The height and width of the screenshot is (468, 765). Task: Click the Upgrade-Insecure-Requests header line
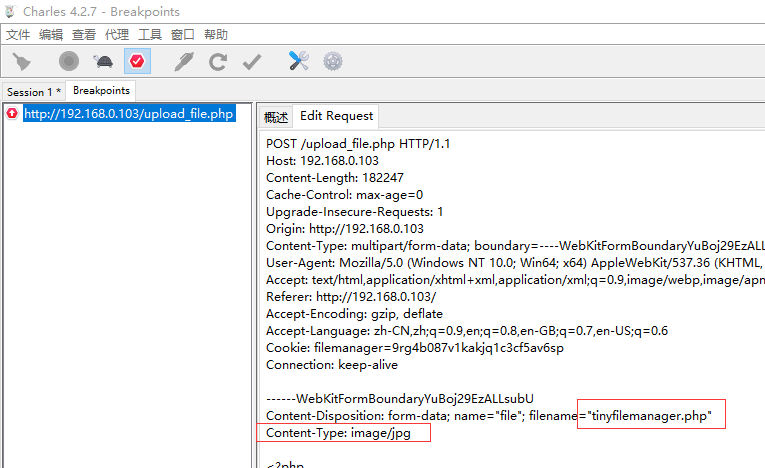(355, 212)
